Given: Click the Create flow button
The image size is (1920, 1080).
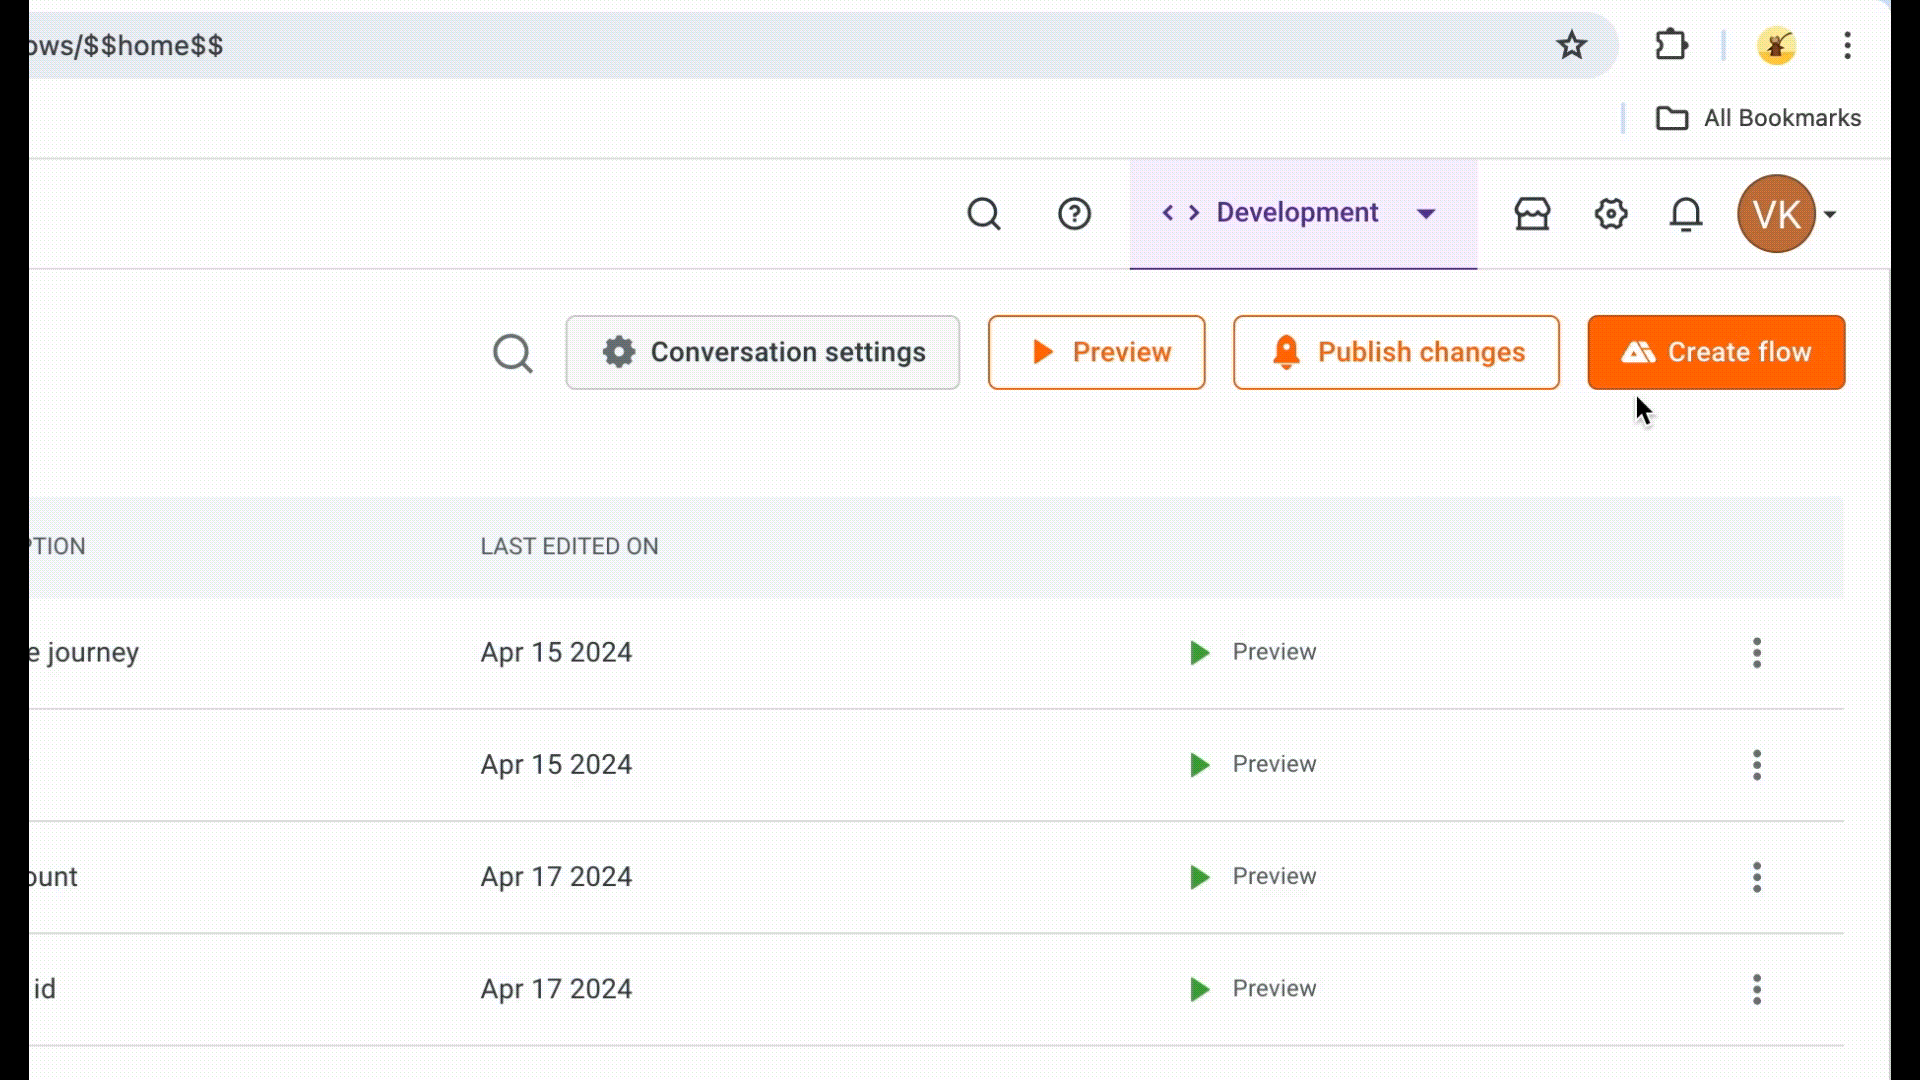Looking at the screenshot, I should click(1716, 352).
